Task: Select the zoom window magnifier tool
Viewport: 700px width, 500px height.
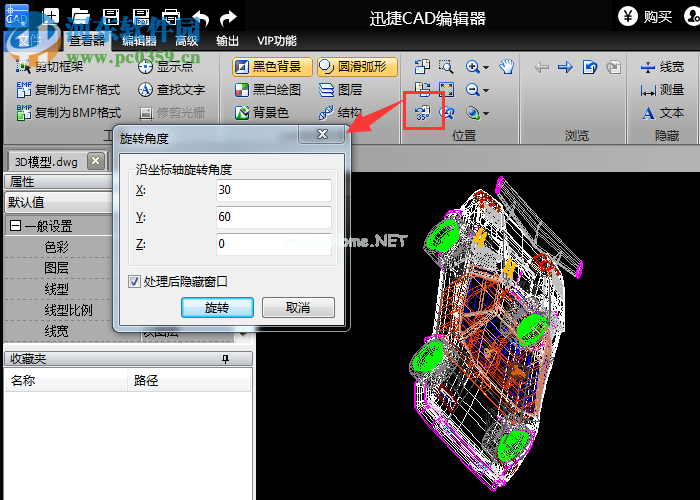Action: coord(446,67)
